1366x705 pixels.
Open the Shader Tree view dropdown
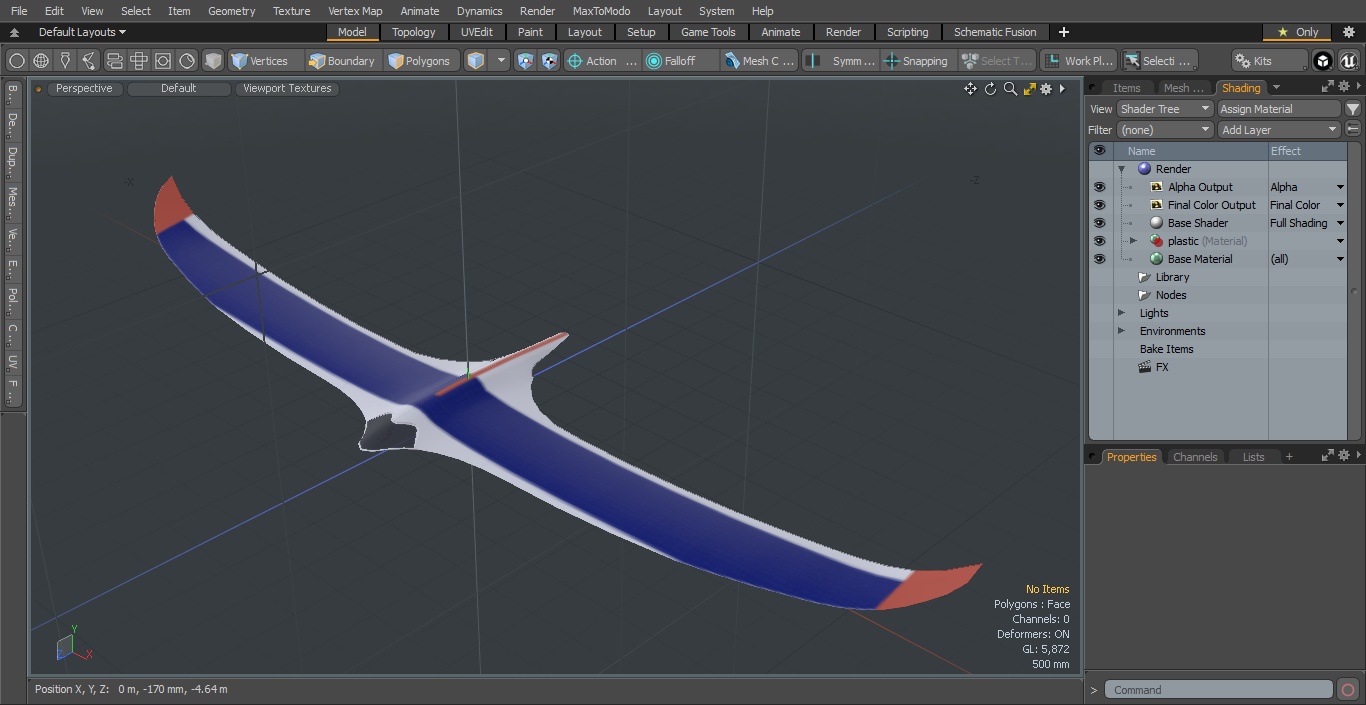click(1165, 109)
